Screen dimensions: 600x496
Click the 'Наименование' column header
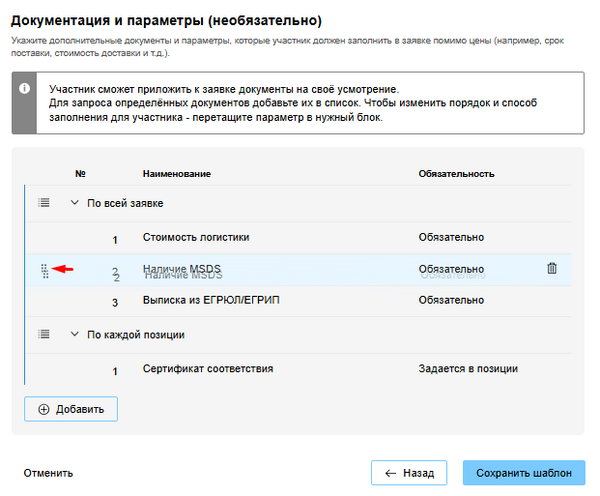(x=176, y=173)
